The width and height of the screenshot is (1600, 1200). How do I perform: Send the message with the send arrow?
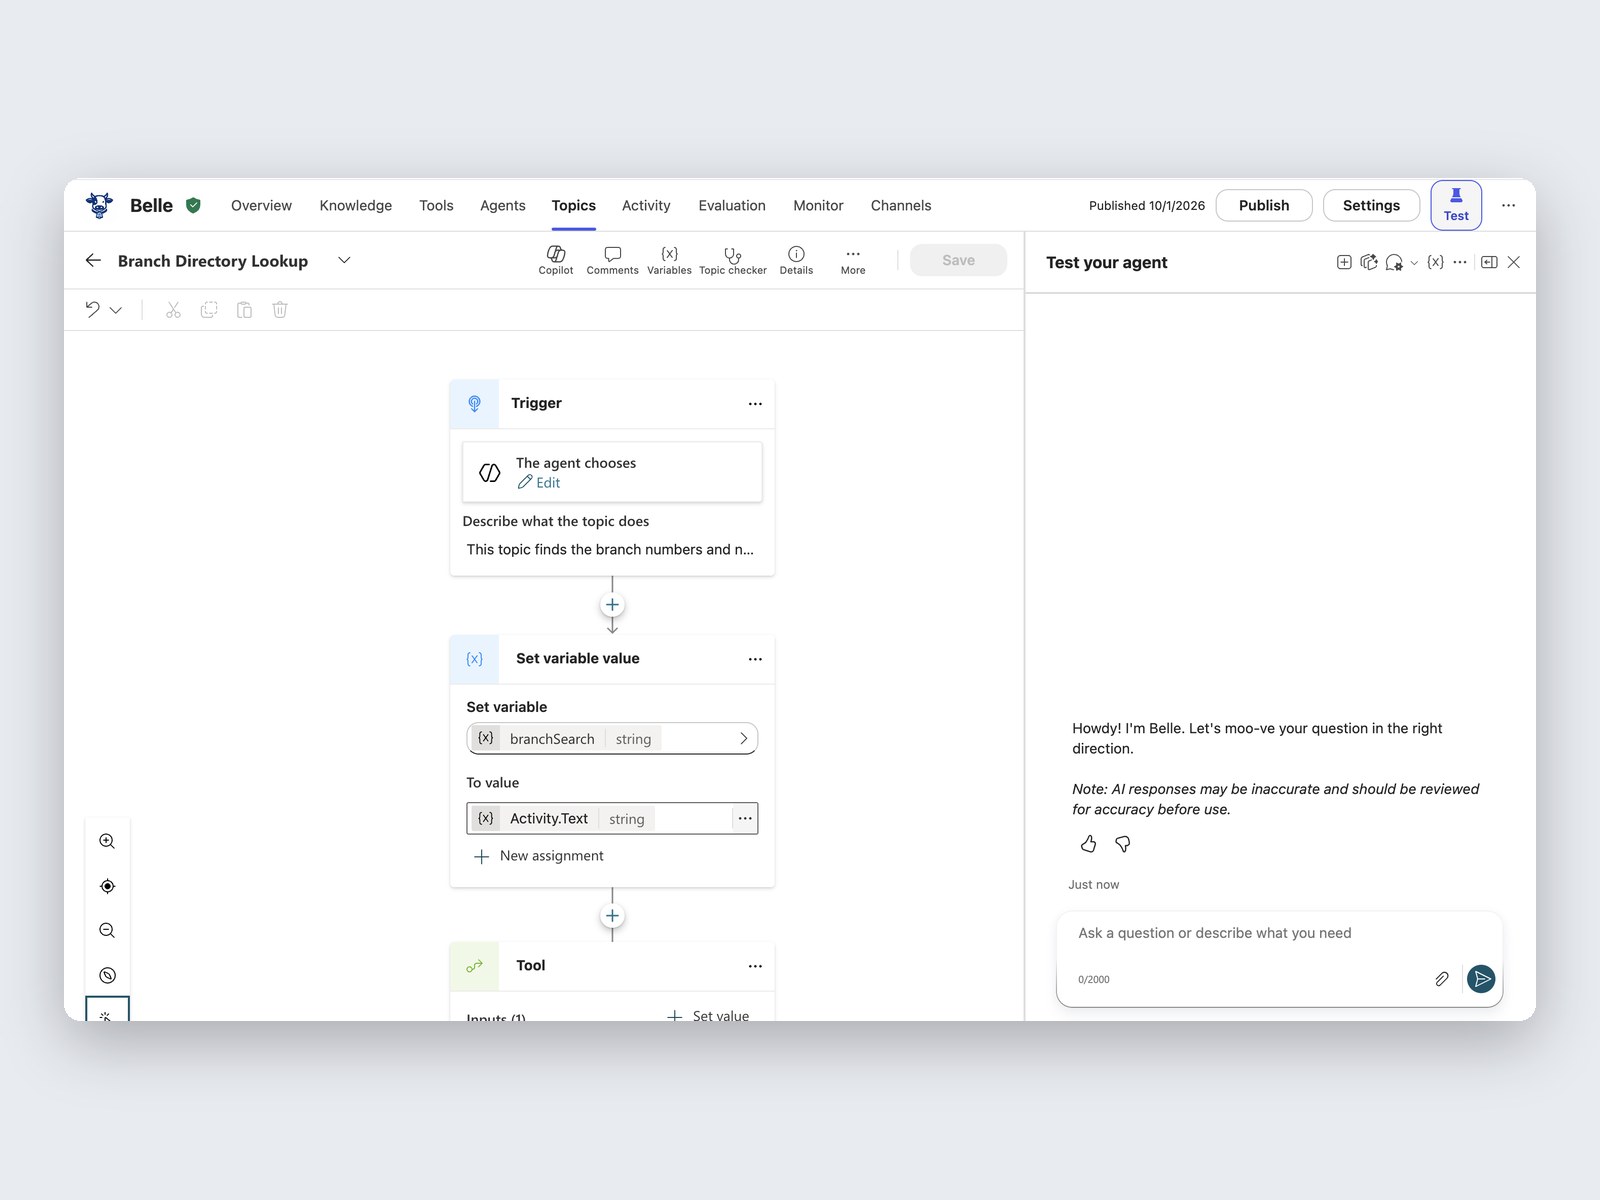tap(1481, 979)
